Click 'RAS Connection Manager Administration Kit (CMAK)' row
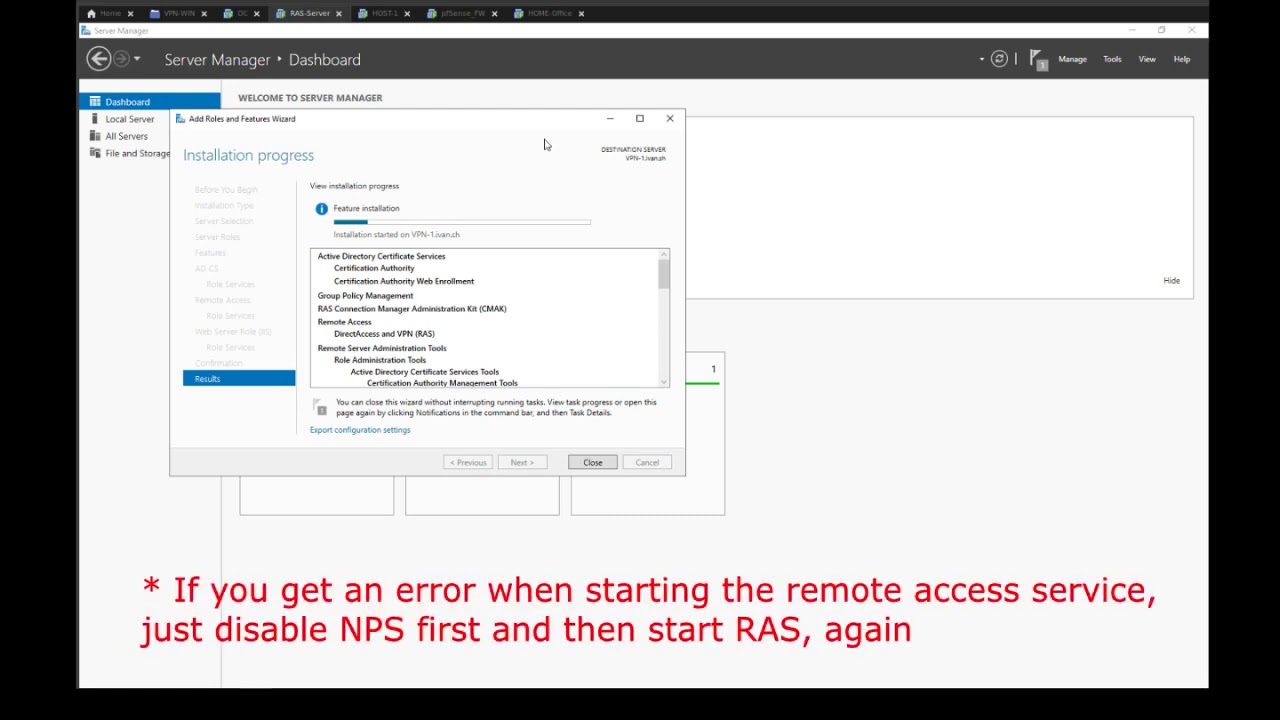Screen dimensions: 1280x720 [412, 309]
